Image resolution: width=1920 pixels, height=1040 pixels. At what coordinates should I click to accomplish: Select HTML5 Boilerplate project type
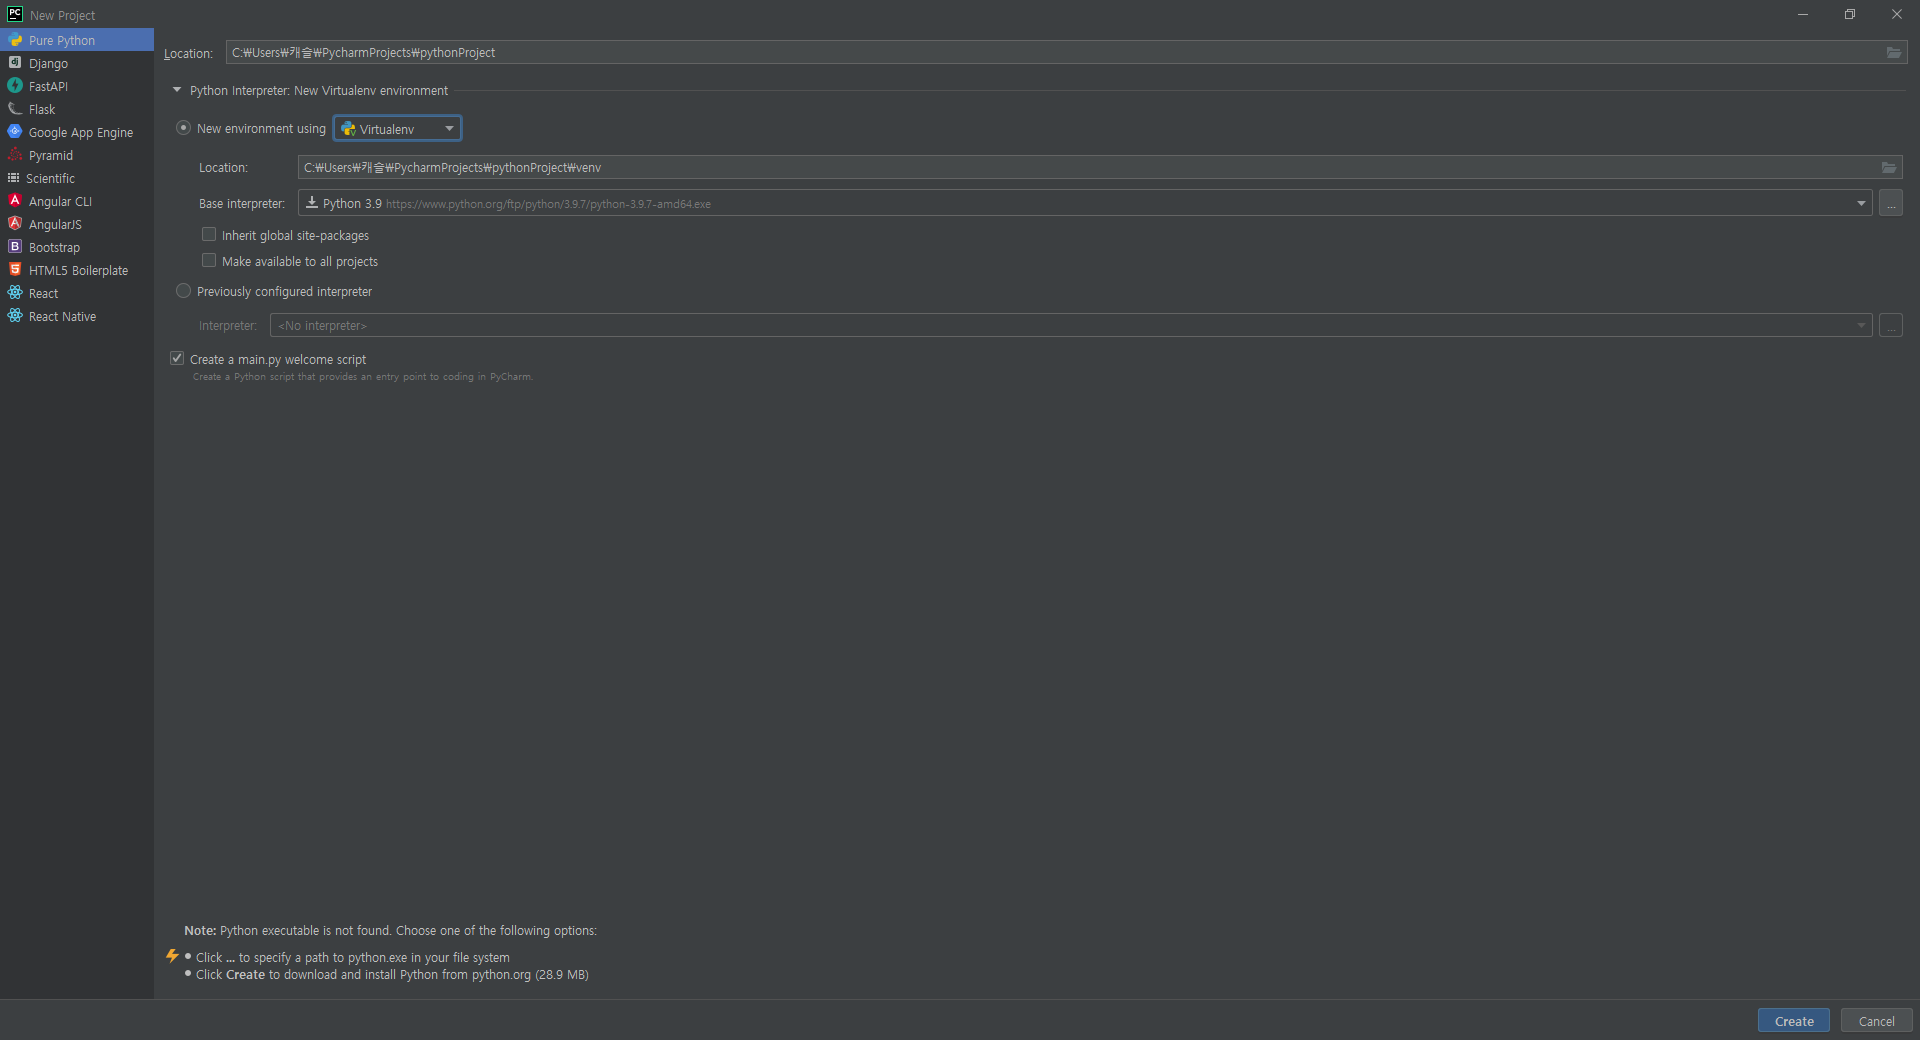(77, 270)
